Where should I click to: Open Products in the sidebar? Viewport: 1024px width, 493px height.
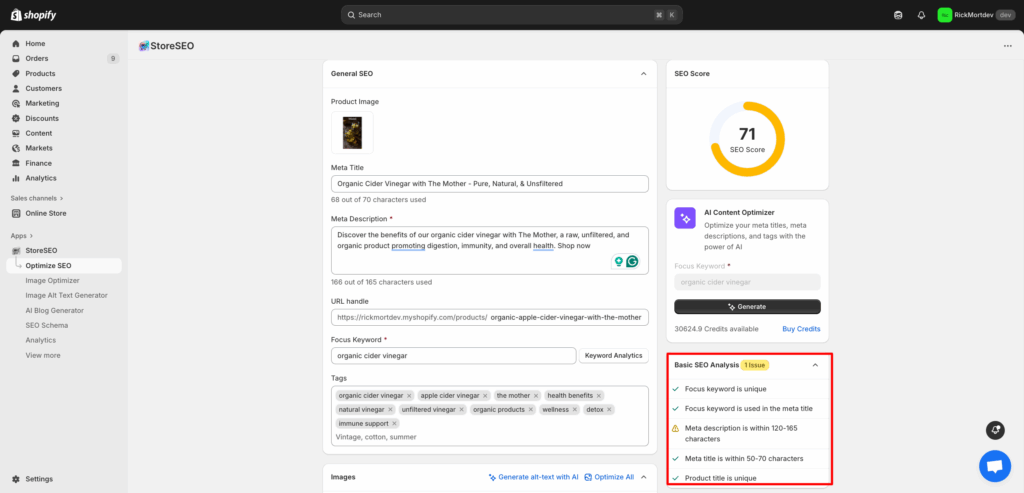40,73
